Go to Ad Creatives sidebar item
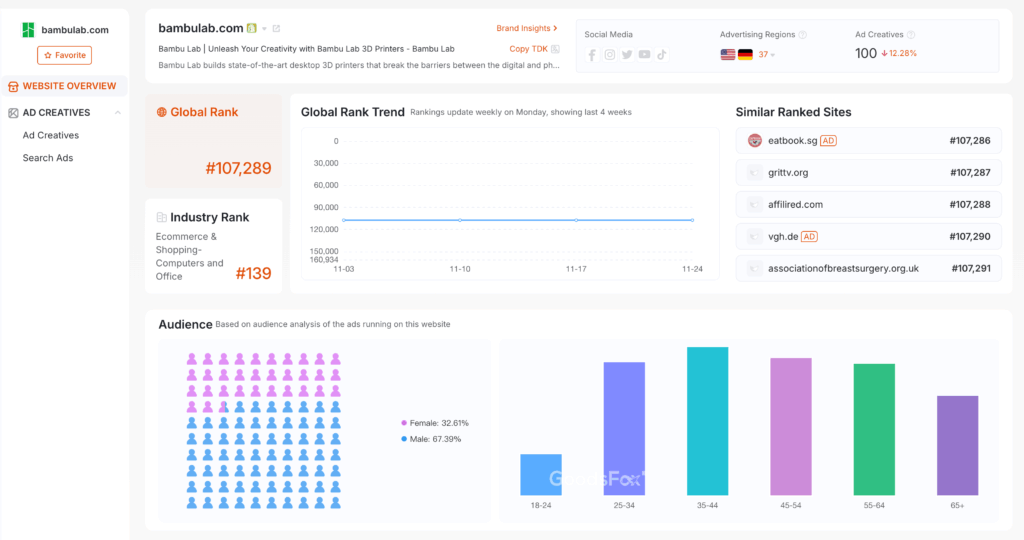 [51, 135]
